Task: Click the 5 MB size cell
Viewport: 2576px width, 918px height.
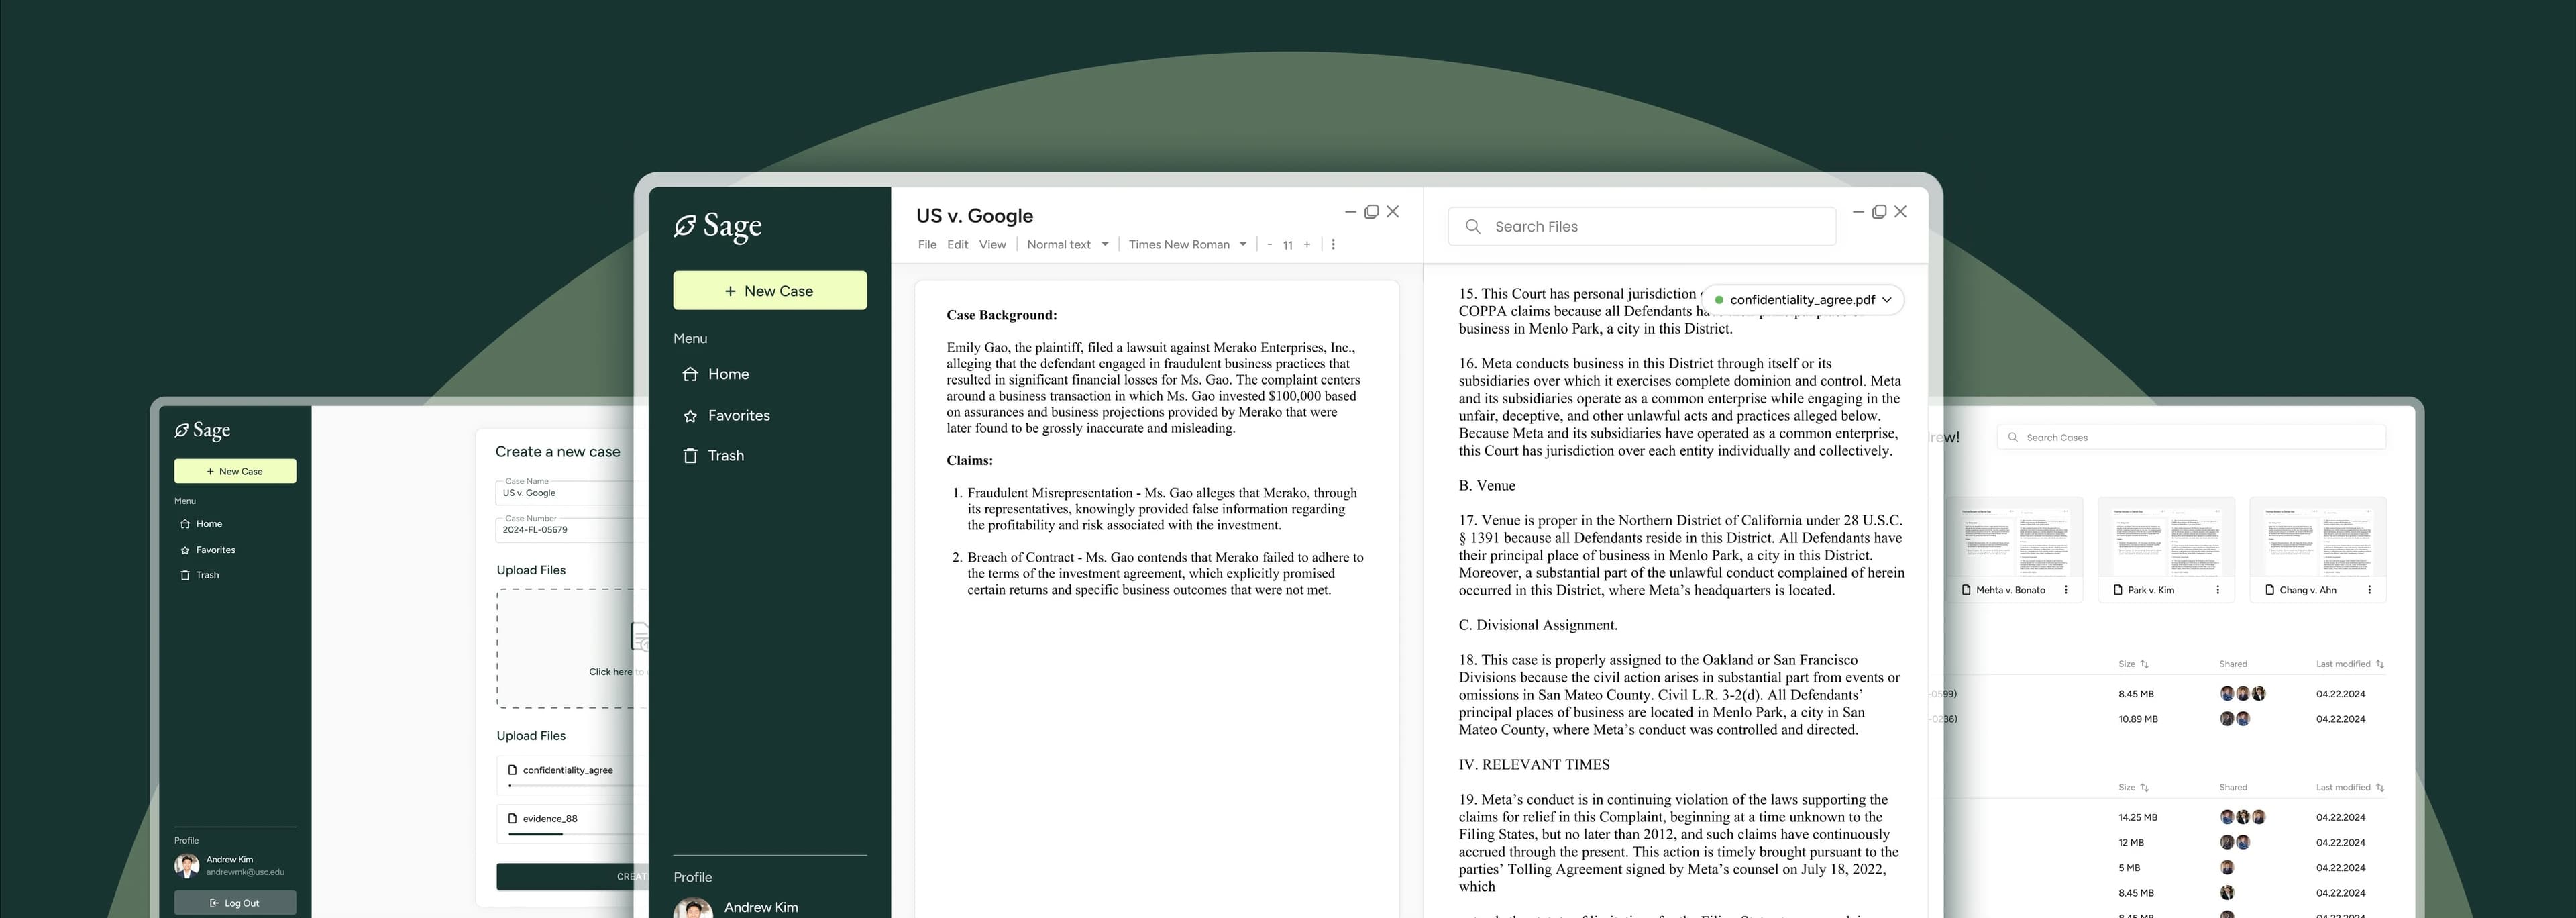Action: pos(2129,868)
